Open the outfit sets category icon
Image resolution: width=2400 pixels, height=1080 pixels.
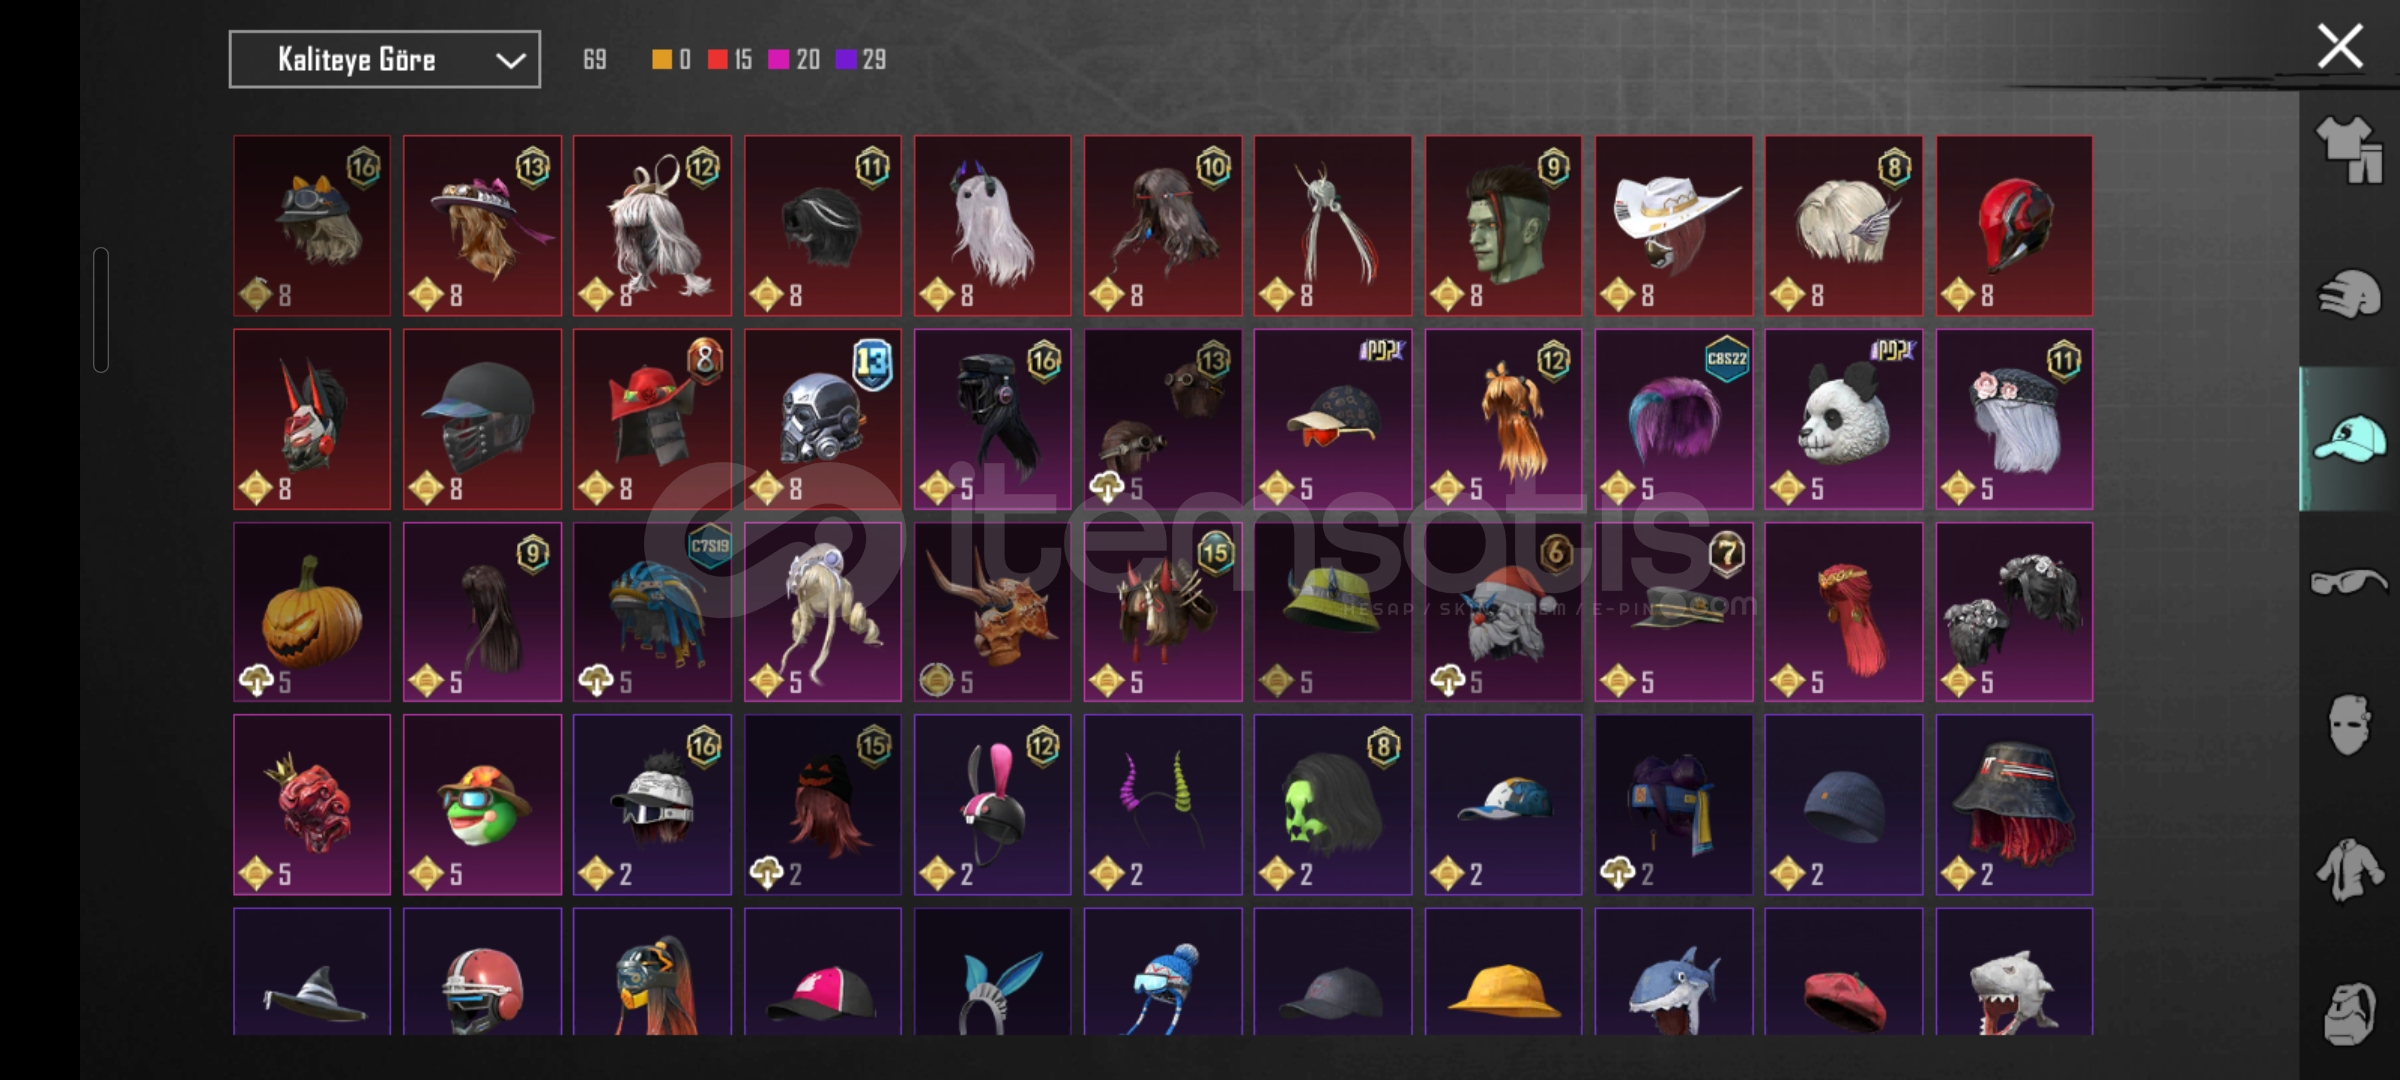click(2347, 150)
